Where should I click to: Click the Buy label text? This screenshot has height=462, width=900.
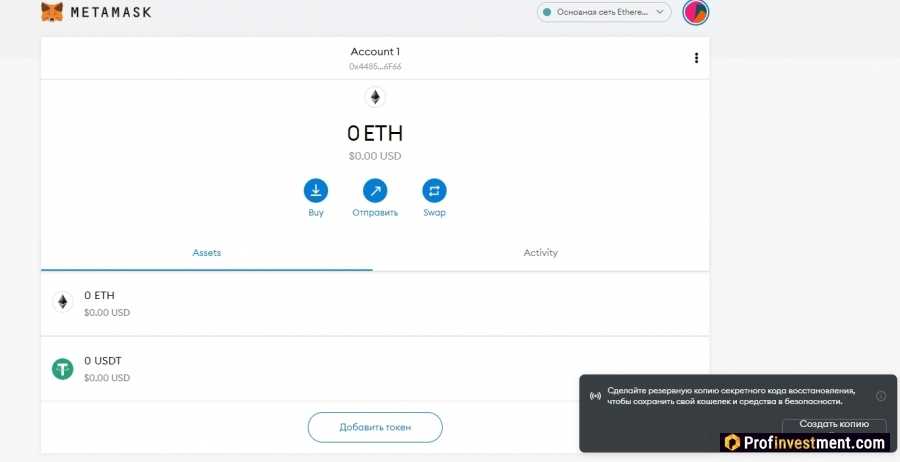[316, 212]
